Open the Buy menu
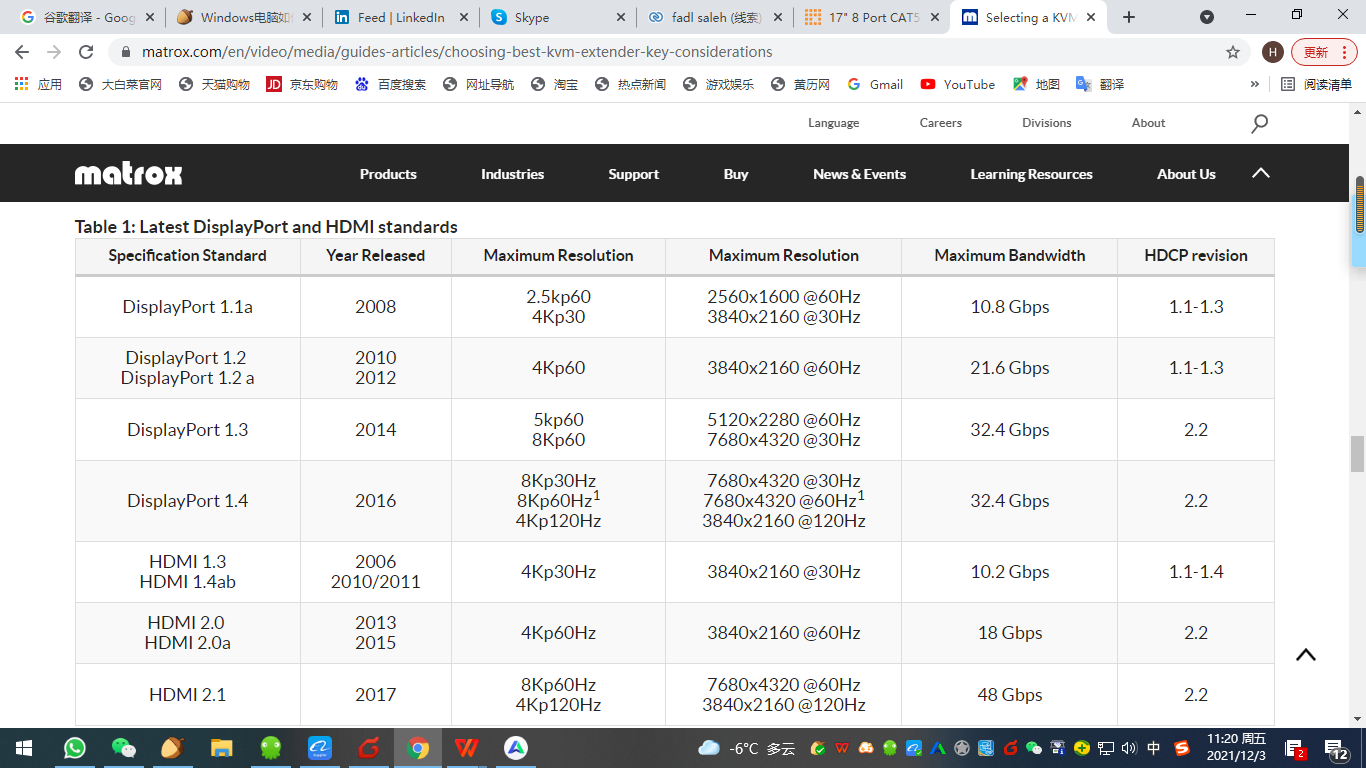 736,174
